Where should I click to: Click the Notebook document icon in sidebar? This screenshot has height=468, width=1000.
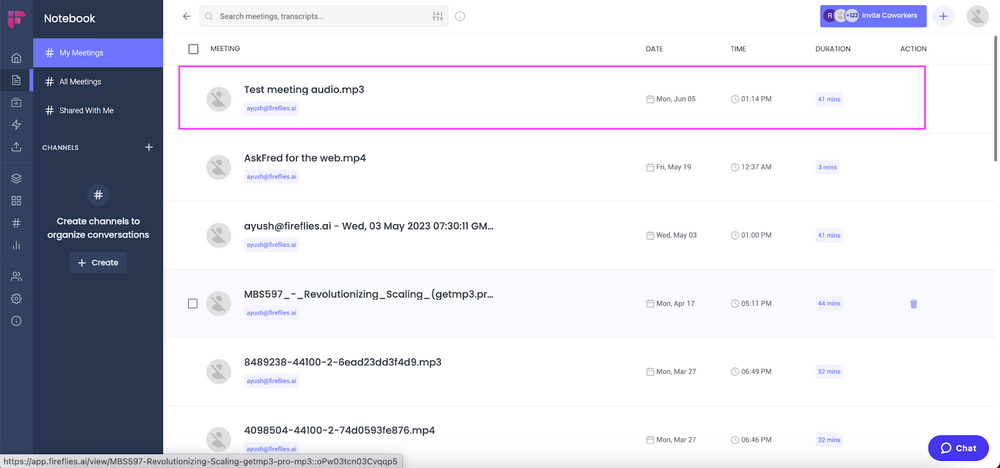pyautogui.click(x=17, y=80)
